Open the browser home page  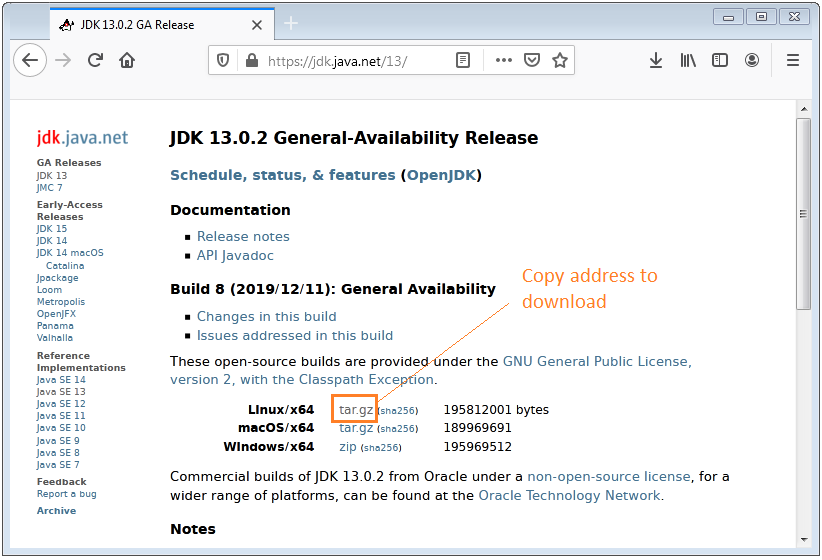click(127, 60)
